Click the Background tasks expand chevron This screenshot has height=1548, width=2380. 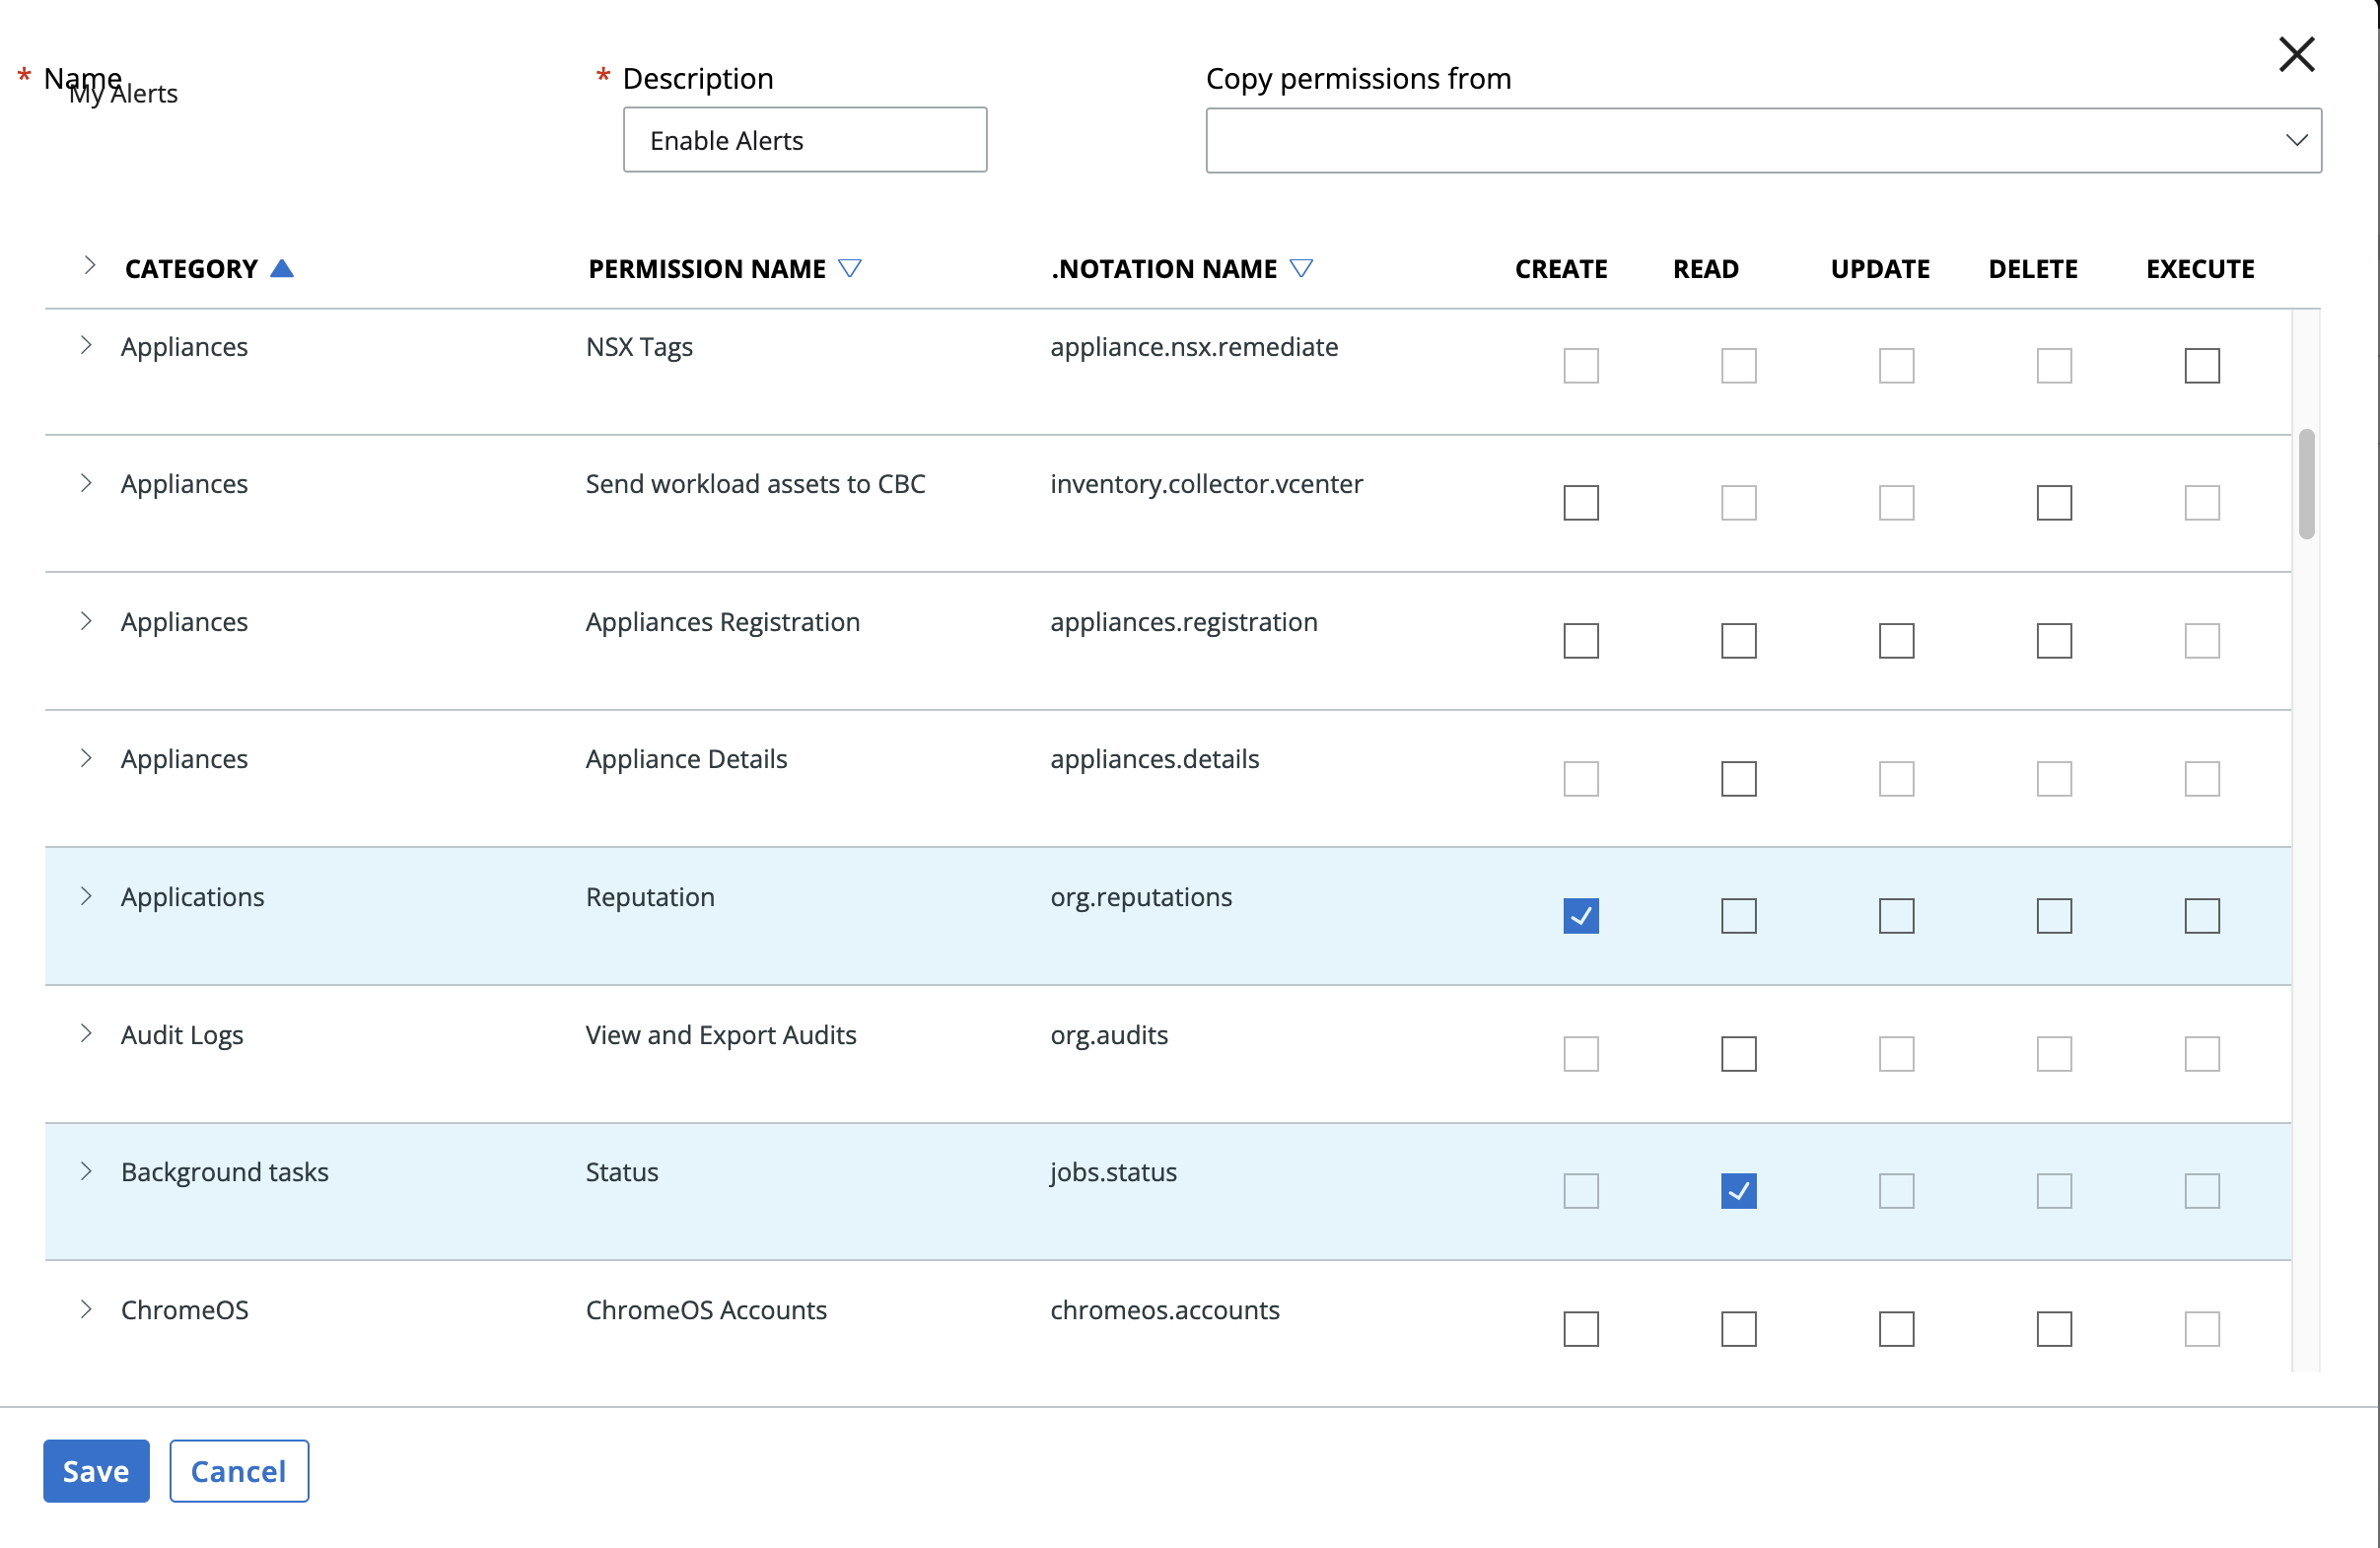click(87, 1171)
